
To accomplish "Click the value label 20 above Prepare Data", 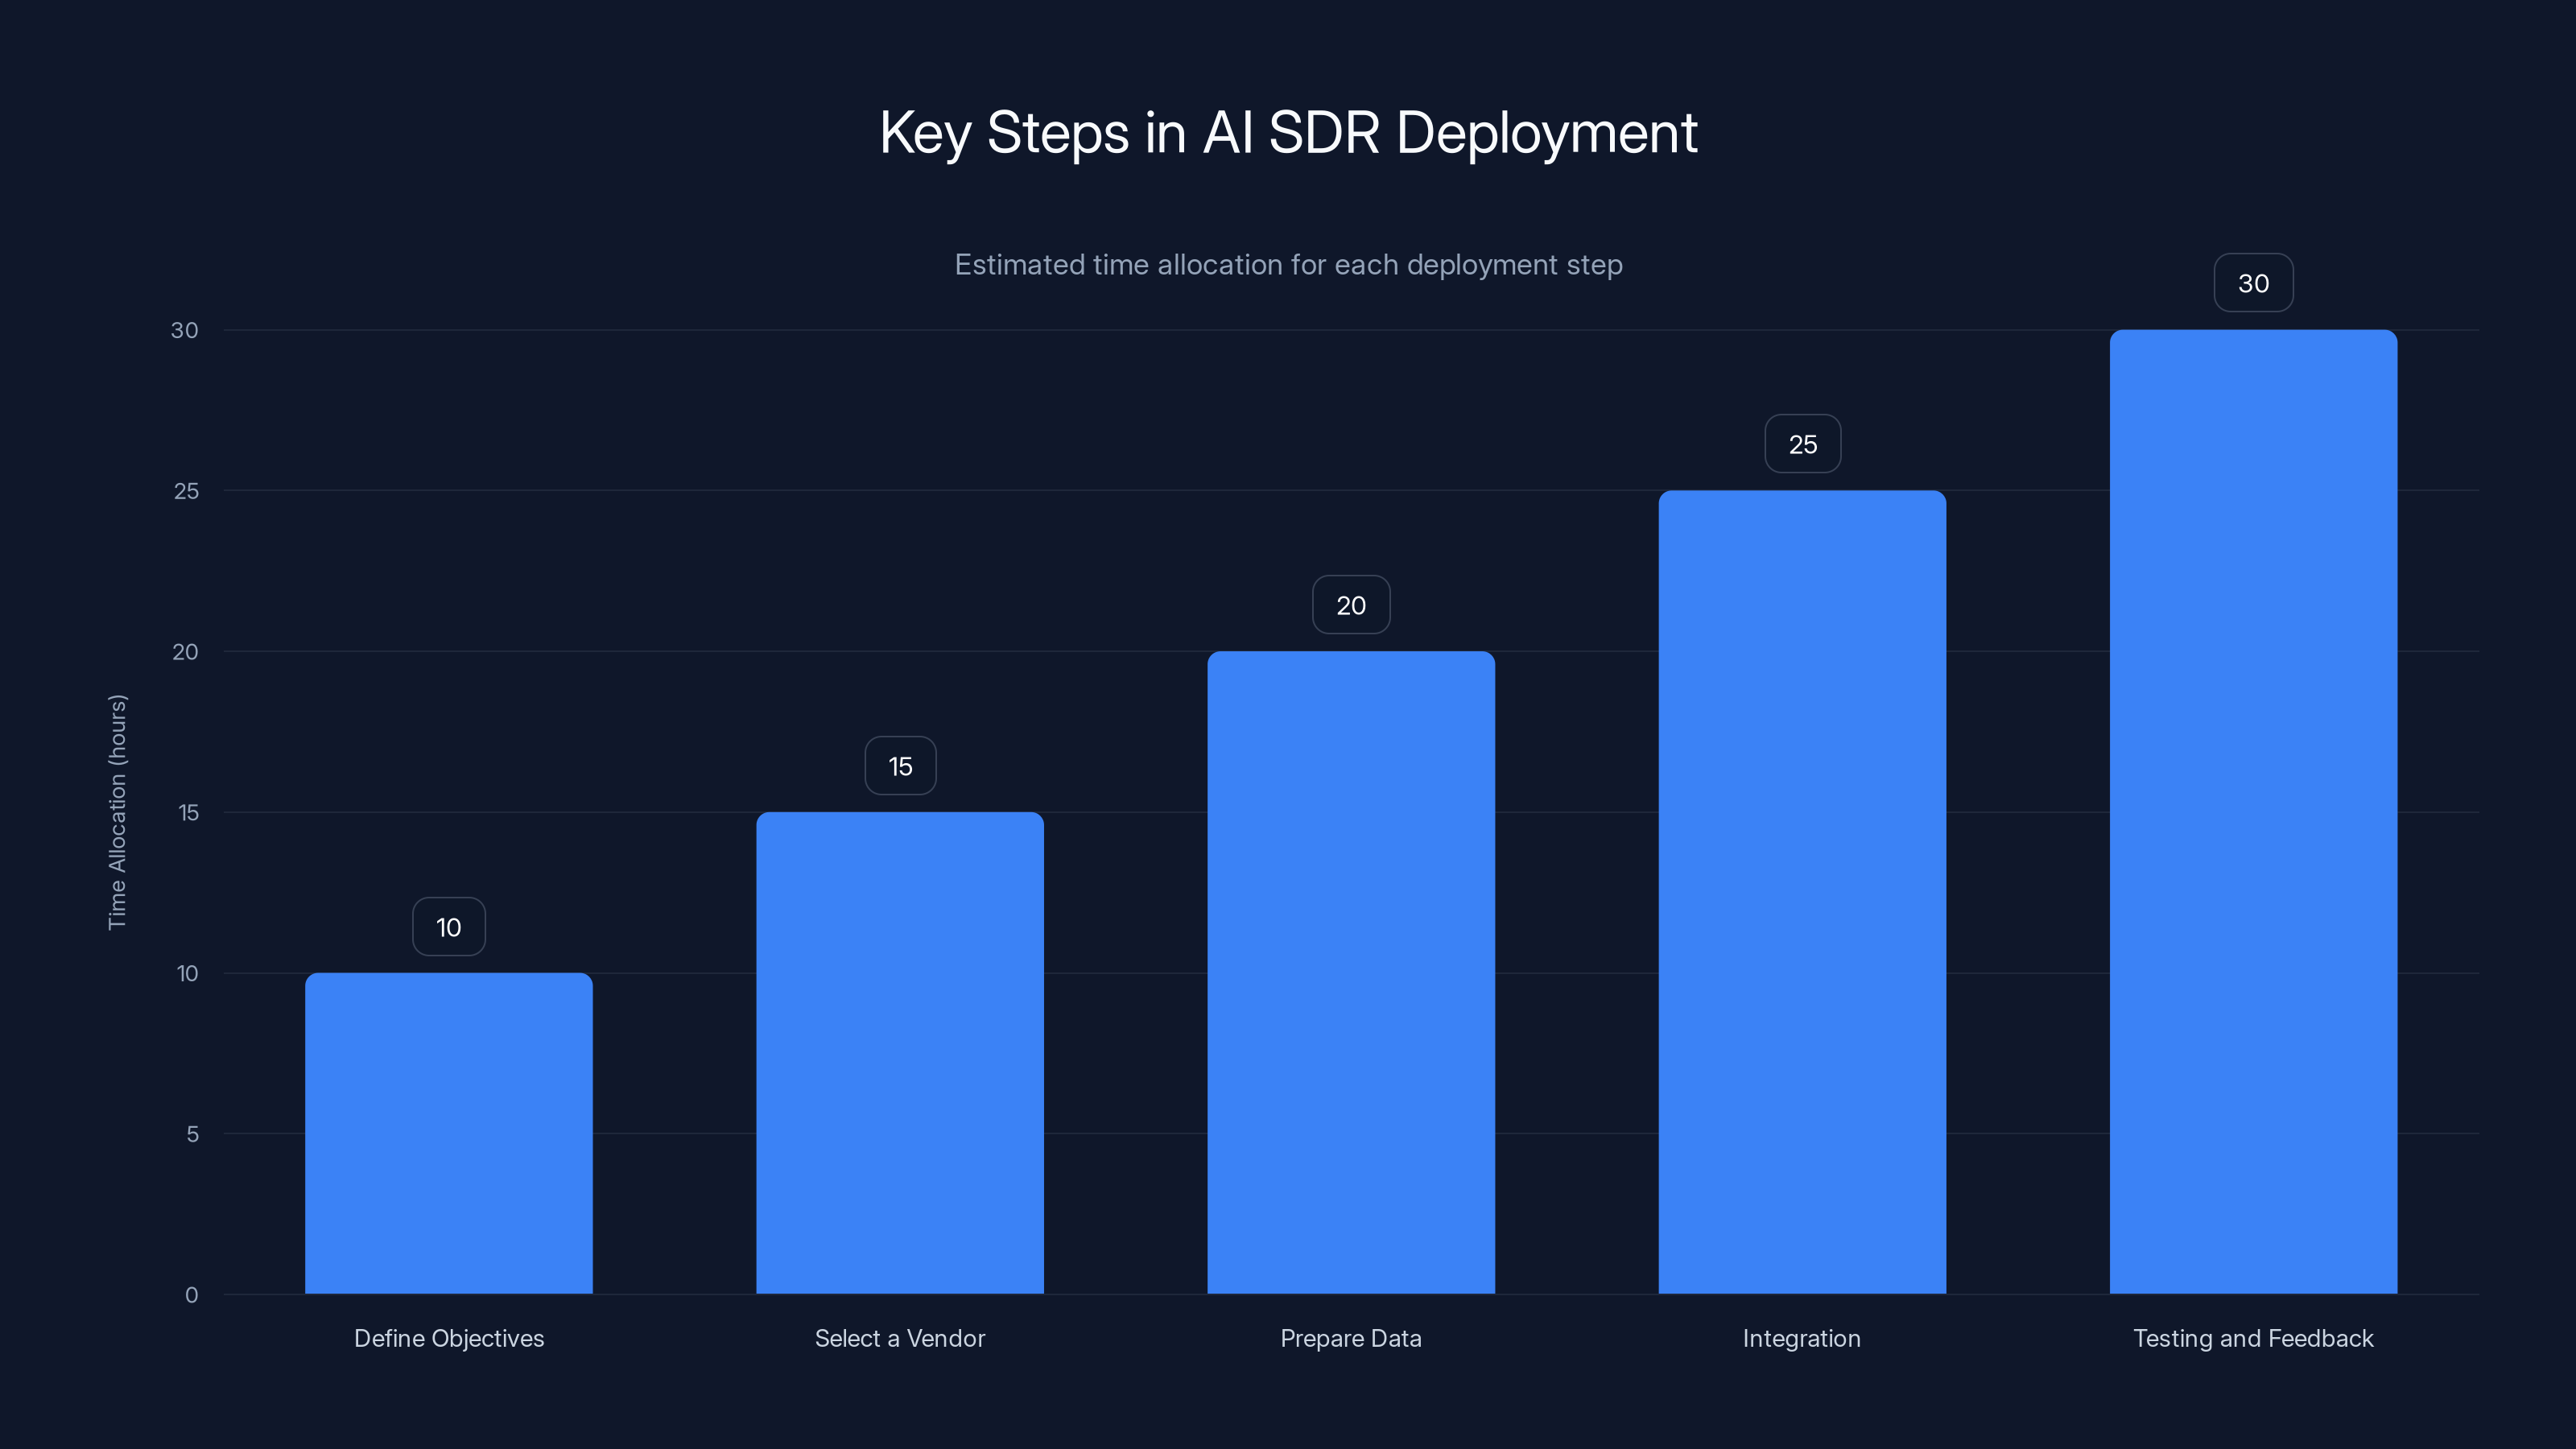I will (x=1351, y=605).
